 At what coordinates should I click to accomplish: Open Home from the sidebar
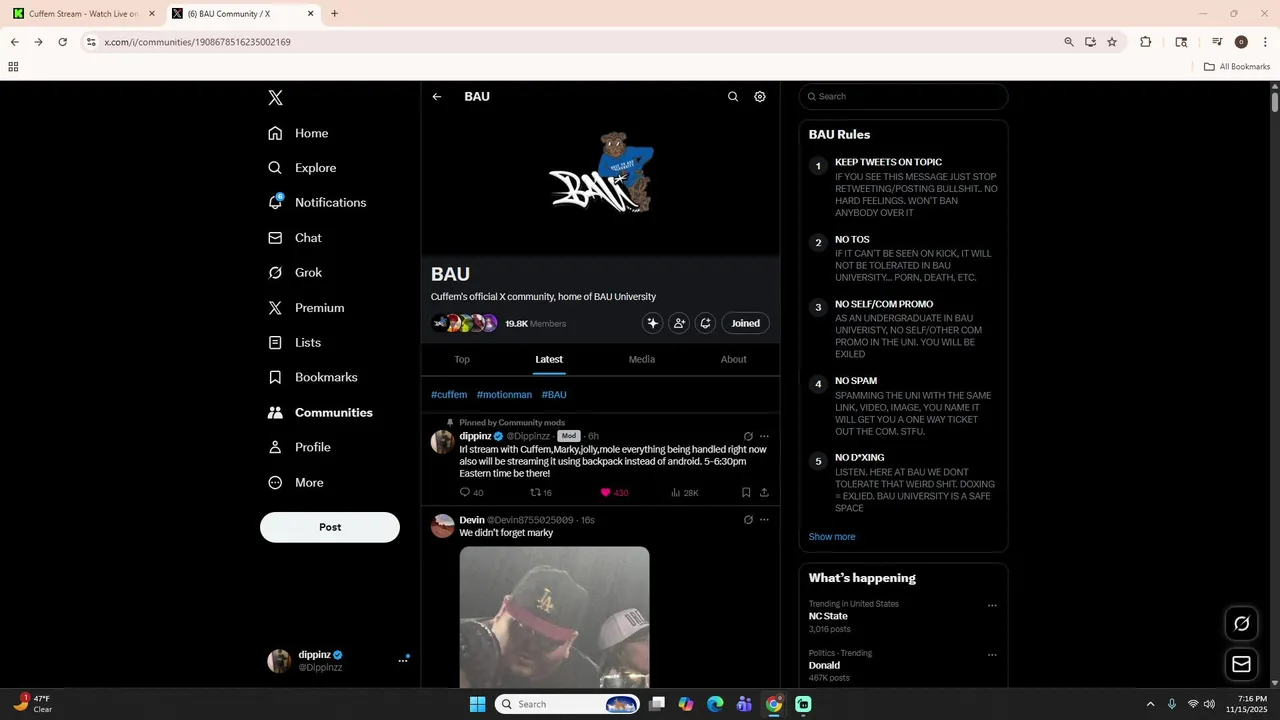298,133
